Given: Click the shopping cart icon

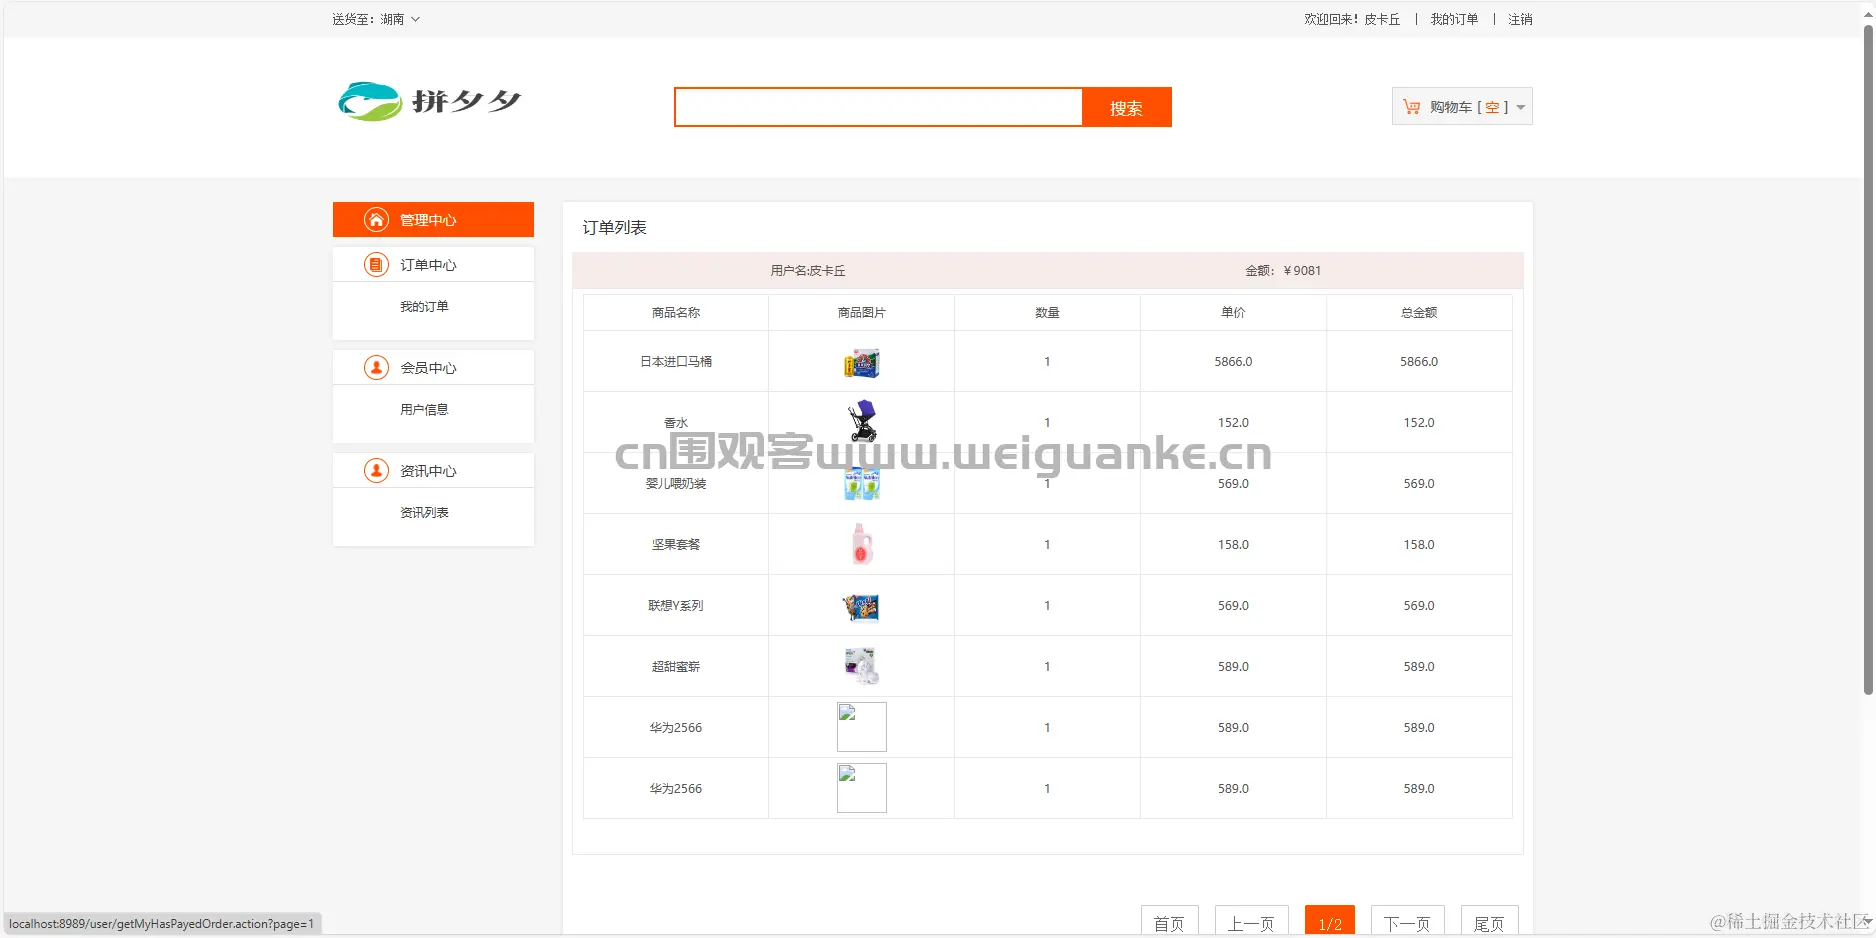Looking at the screenshot, I should click(x=1411, y=107).
